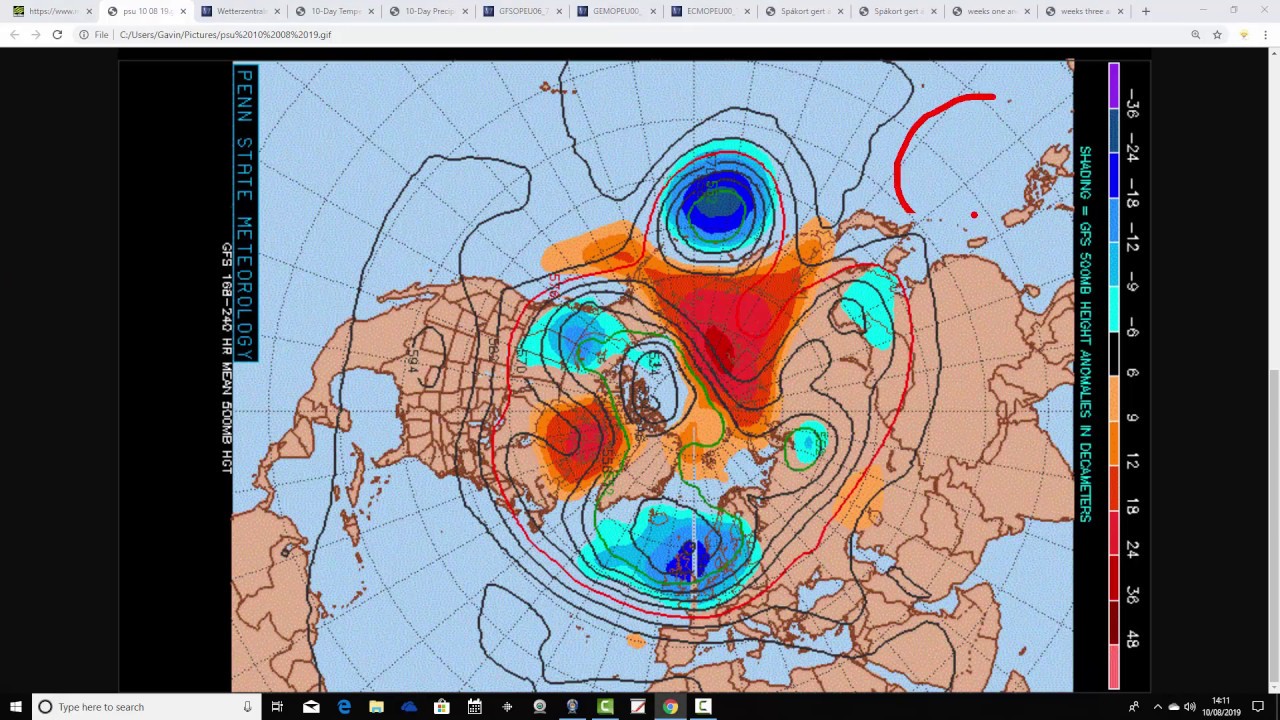Click the address bar file path
The height and width of the screenshot is (720, 1280).
(x=225, y=34)
